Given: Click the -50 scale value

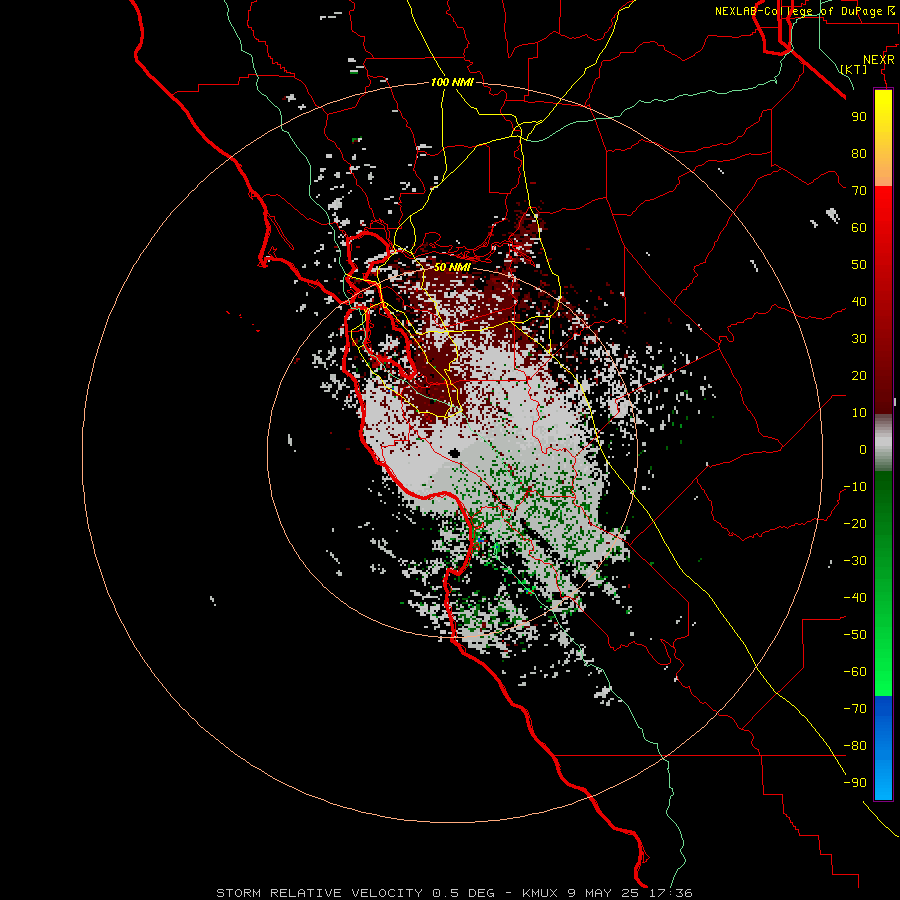Looking at the screenshot, I should coord(855,635).
